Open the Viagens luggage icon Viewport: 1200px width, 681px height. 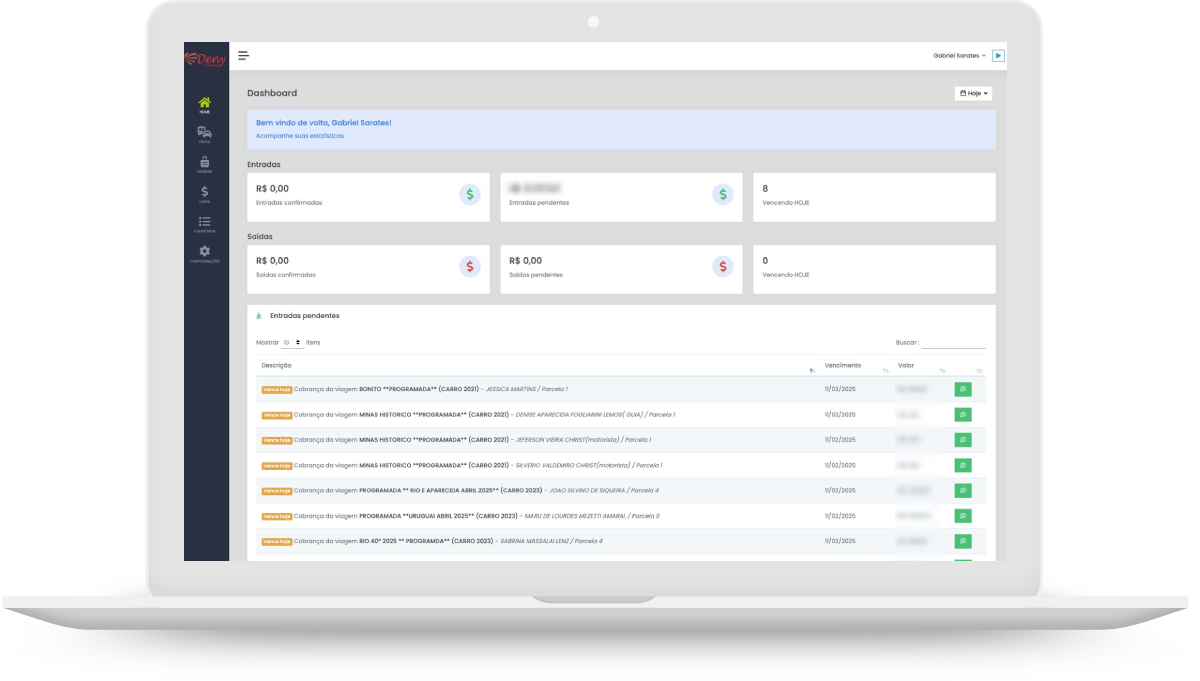tap(205, 163)
